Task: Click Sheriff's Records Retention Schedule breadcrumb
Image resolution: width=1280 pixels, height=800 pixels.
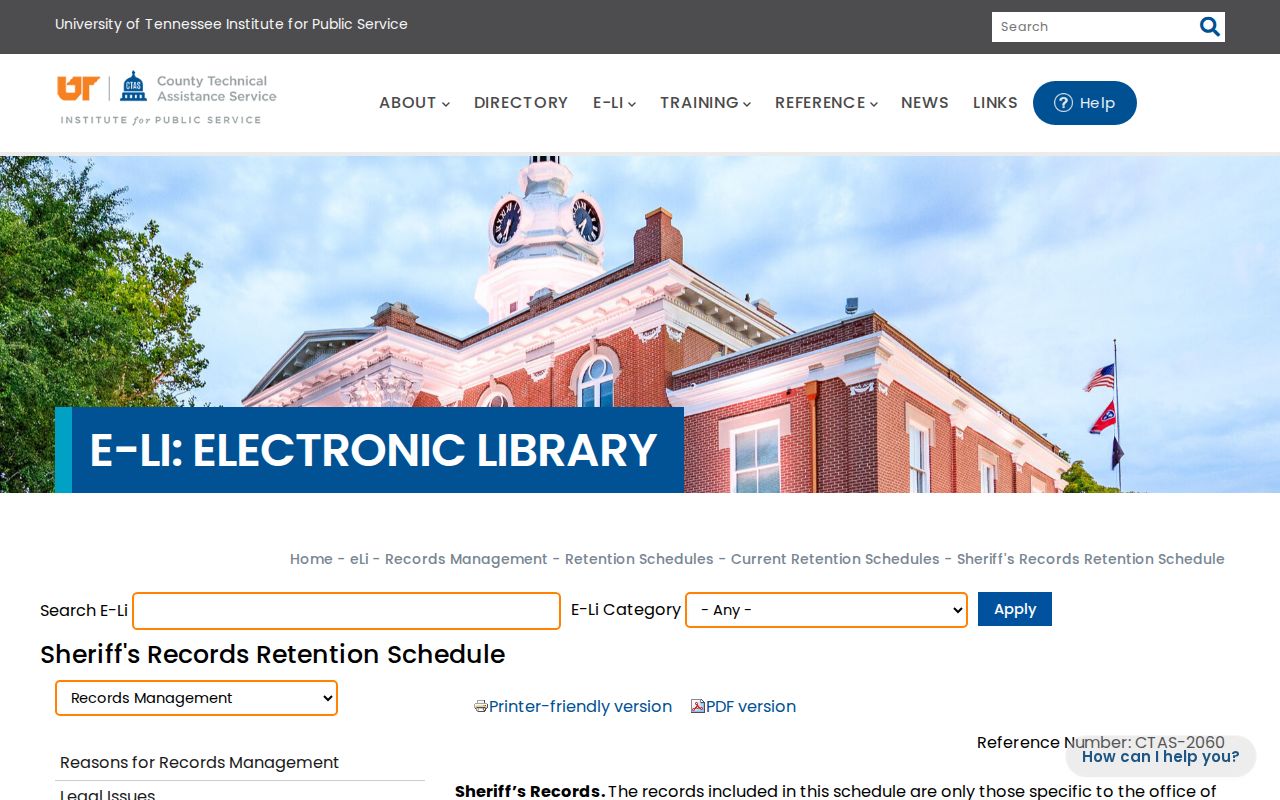Action: click(1091, 559)
